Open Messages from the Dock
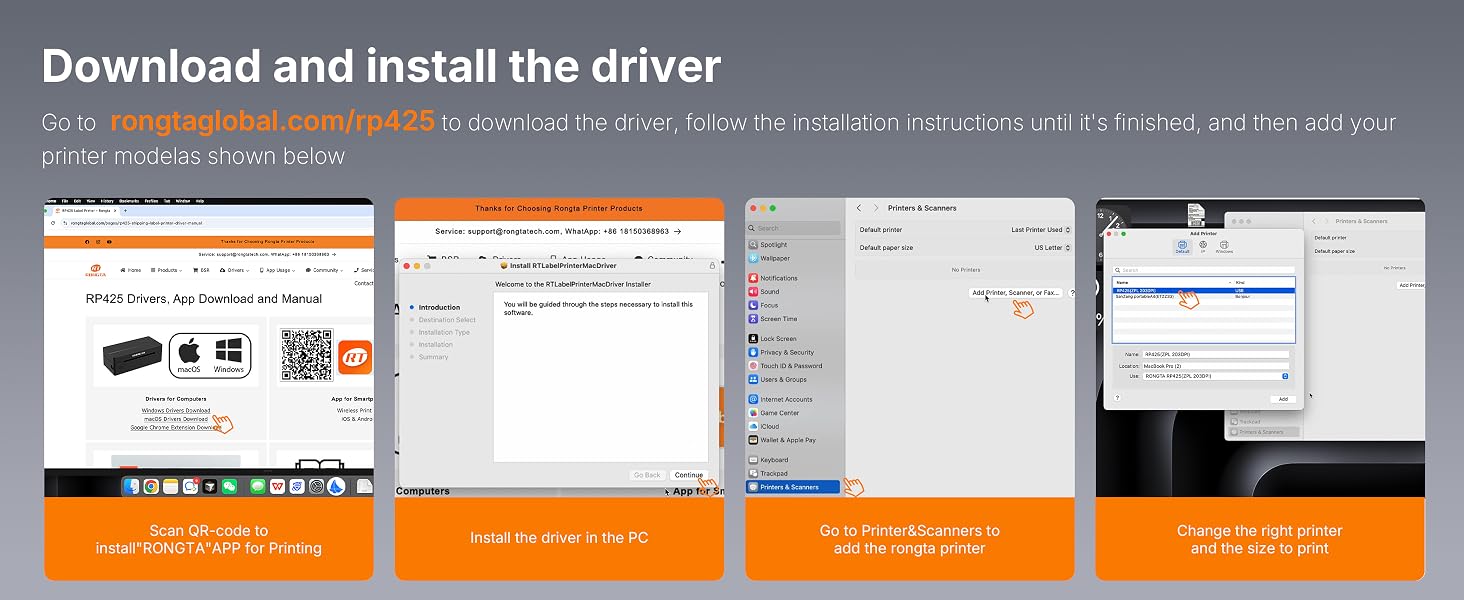1464x600 pixels. [x=257, y=486]
